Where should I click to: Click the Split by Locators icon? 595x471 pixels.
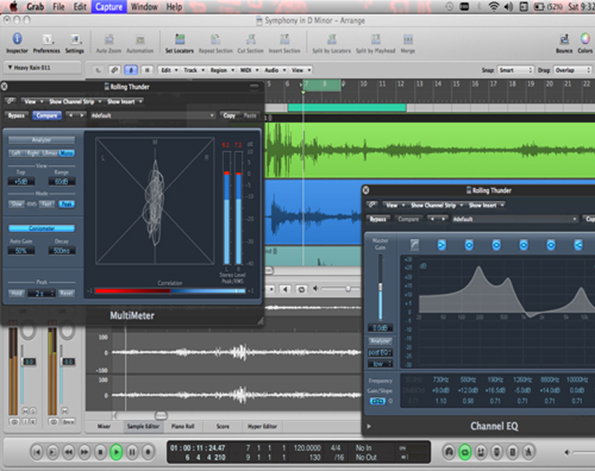pos(332,39)
